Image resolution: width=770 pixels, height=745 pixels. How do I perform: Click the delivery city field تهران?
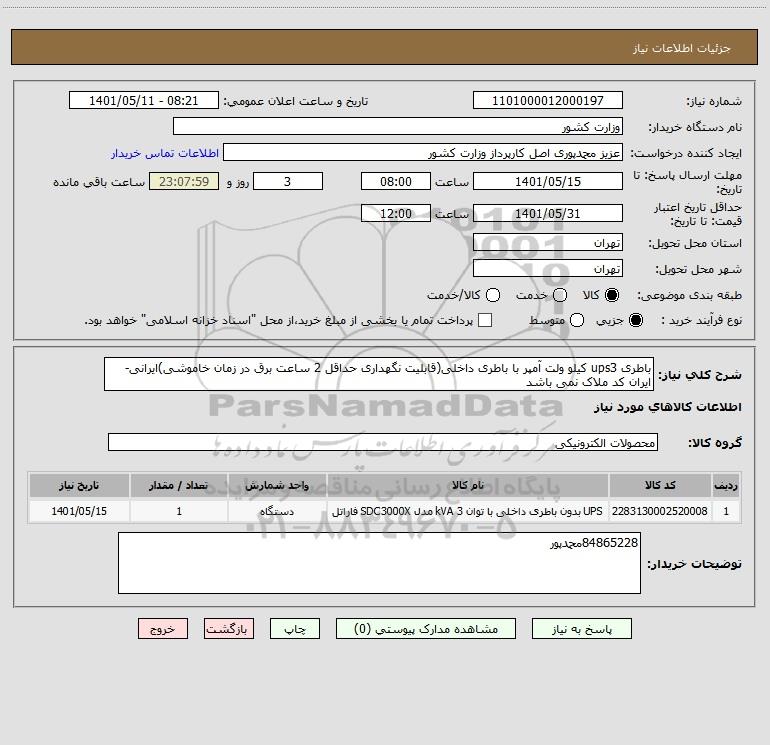click(548, 268)
